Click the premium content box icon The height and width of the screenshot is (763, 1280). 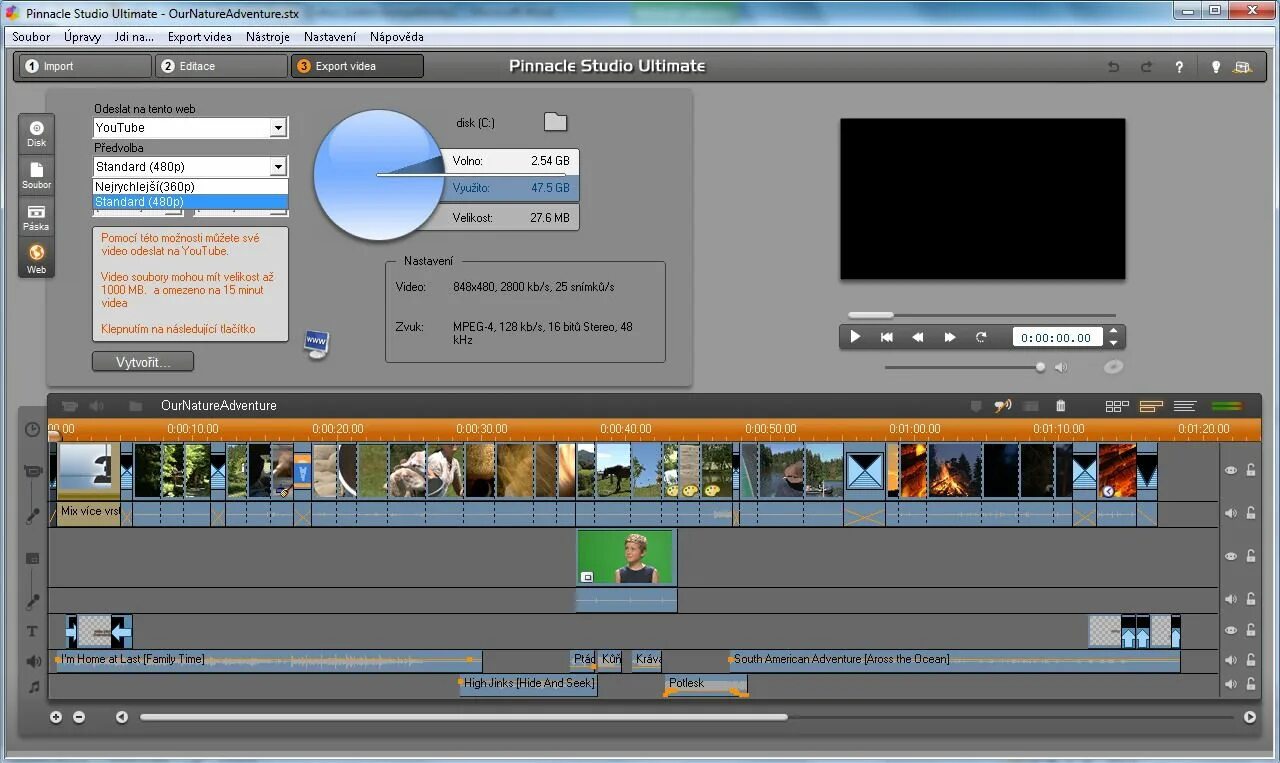pyautogui.click(x=1243, y=67)
